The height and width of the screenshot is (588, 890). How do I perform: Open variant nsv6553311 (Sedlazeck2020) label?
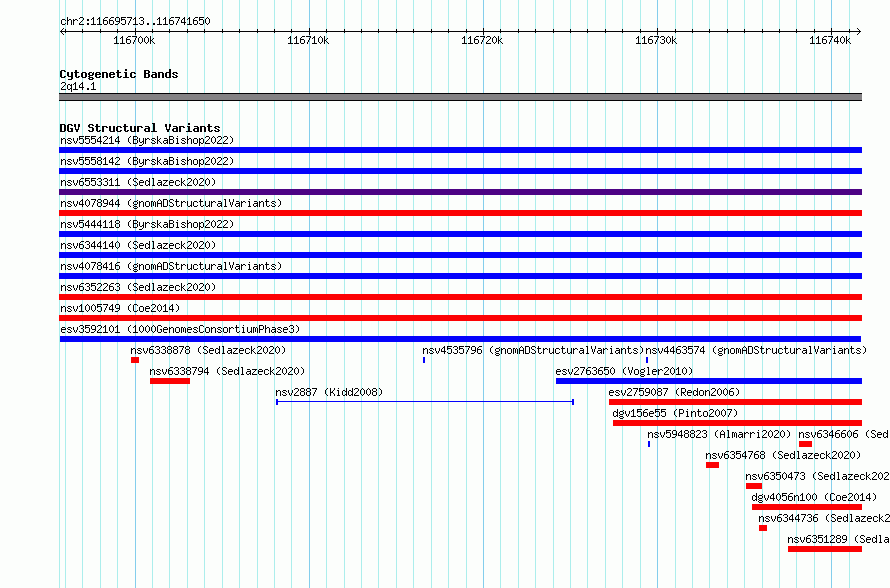(138, 182)
